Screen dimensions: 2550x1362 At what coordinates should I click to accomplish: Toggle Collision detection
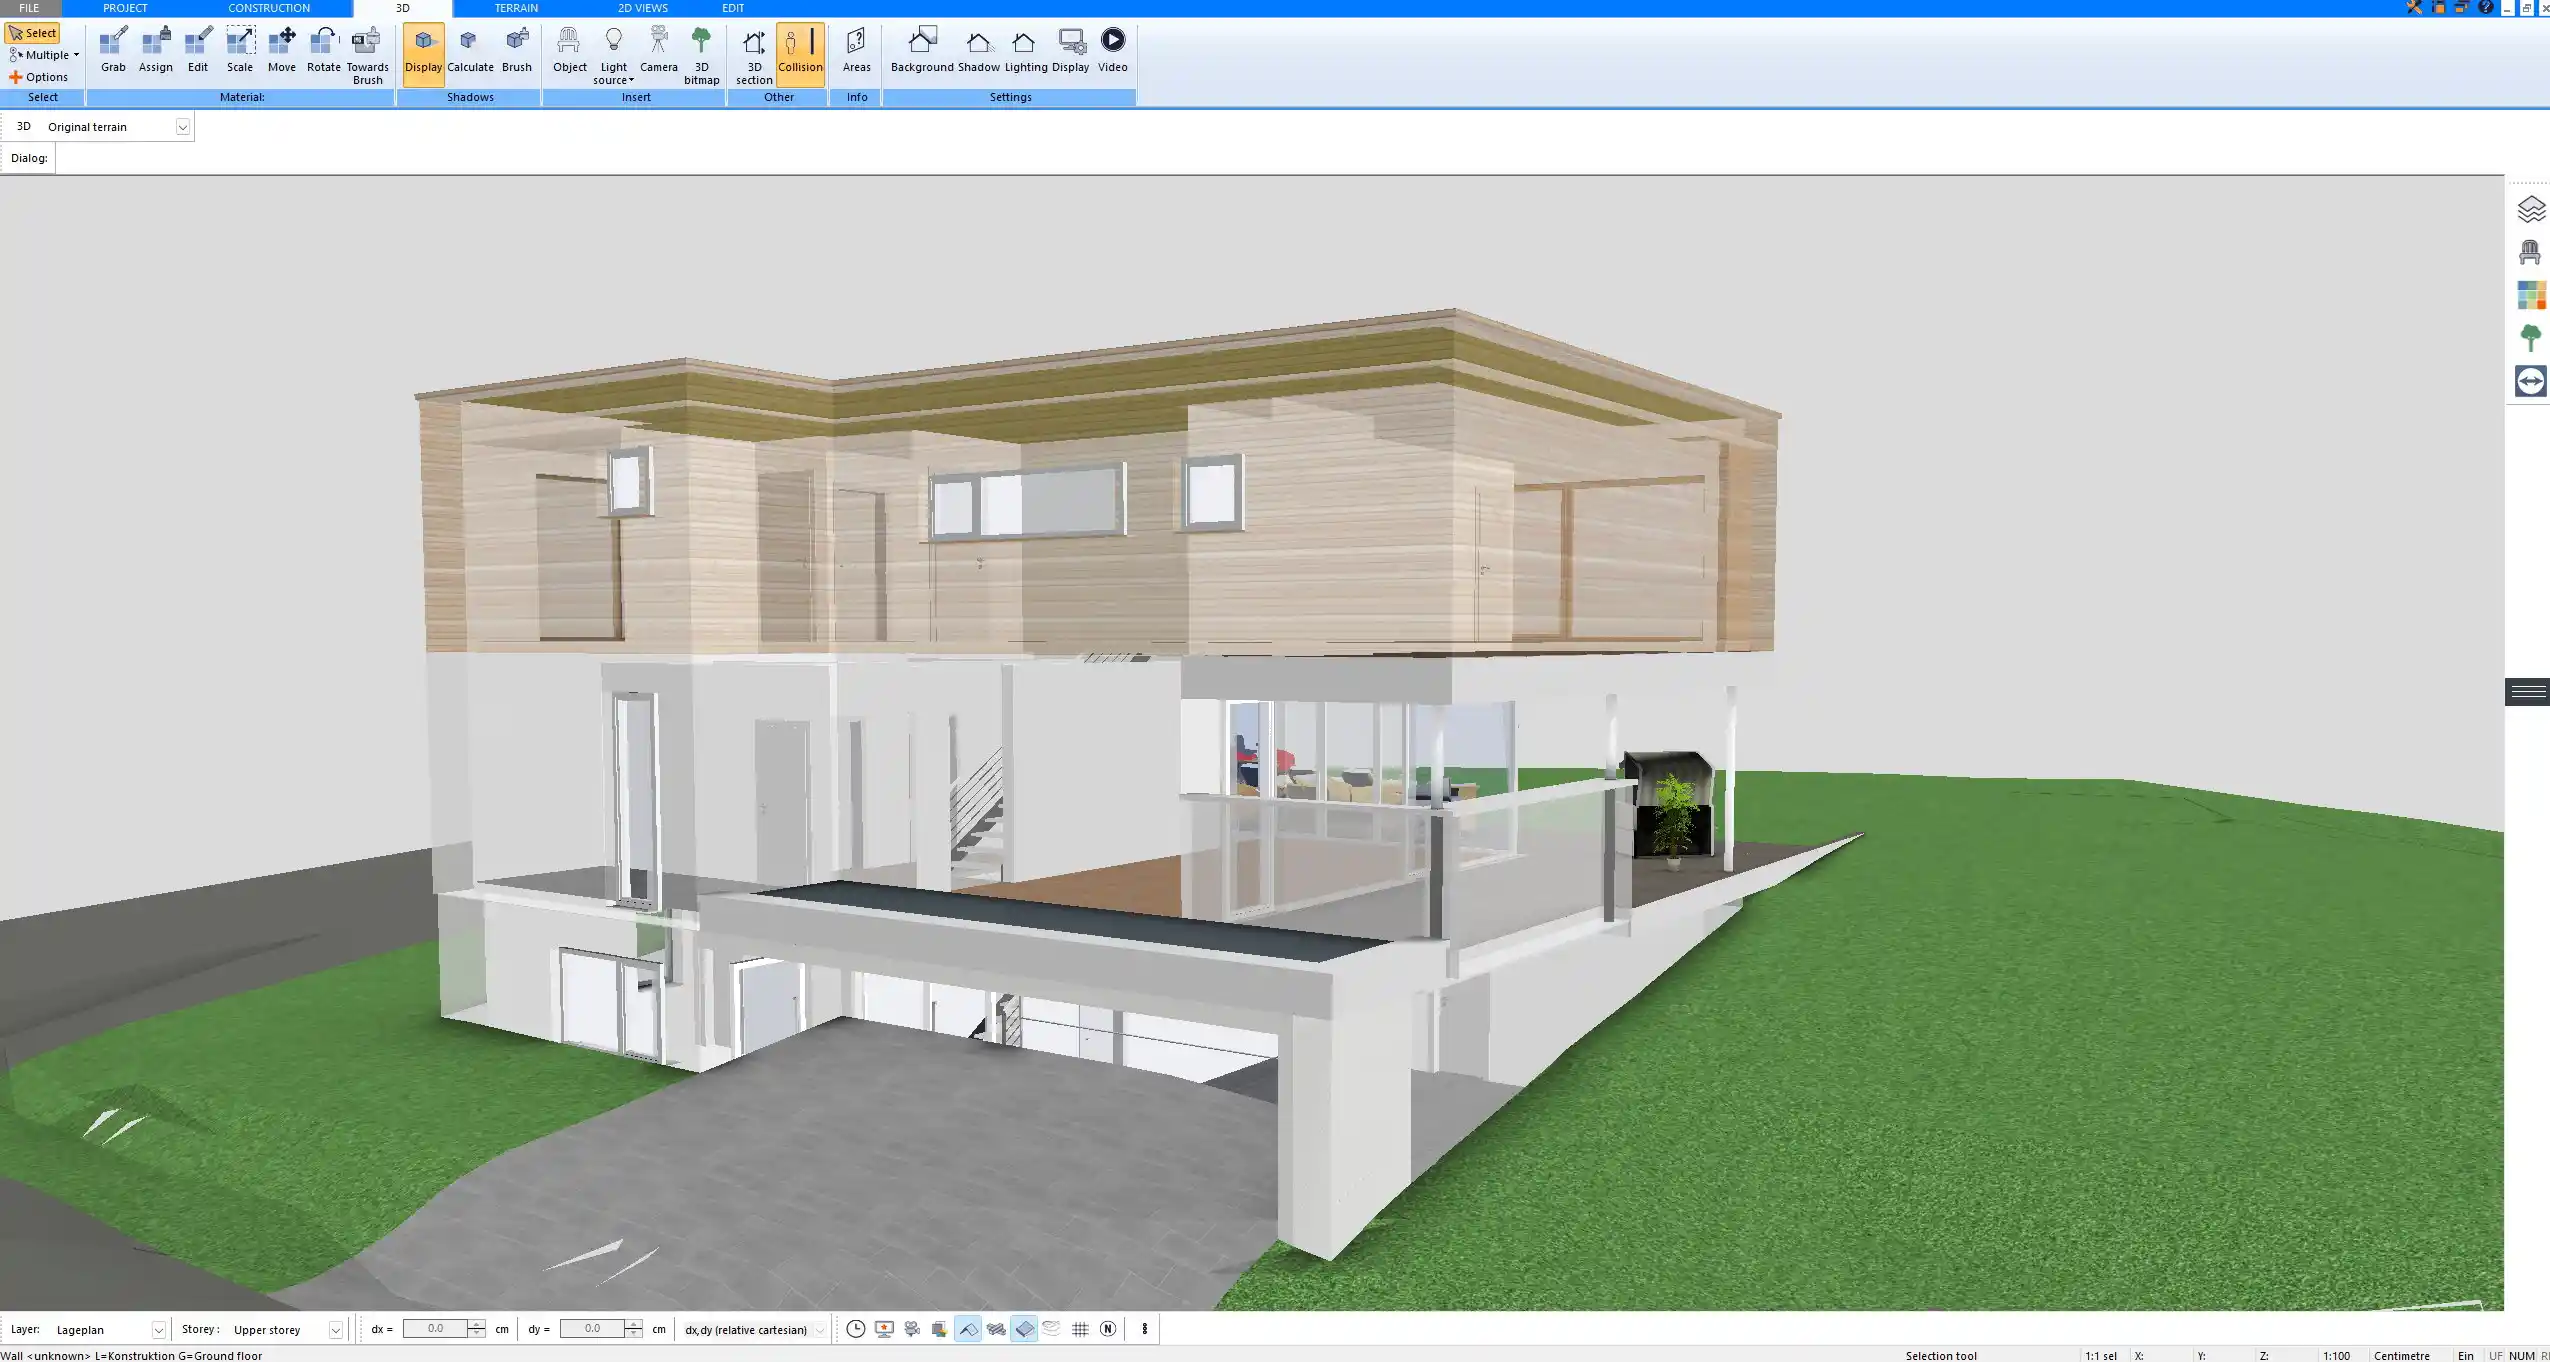coord(800,54)
